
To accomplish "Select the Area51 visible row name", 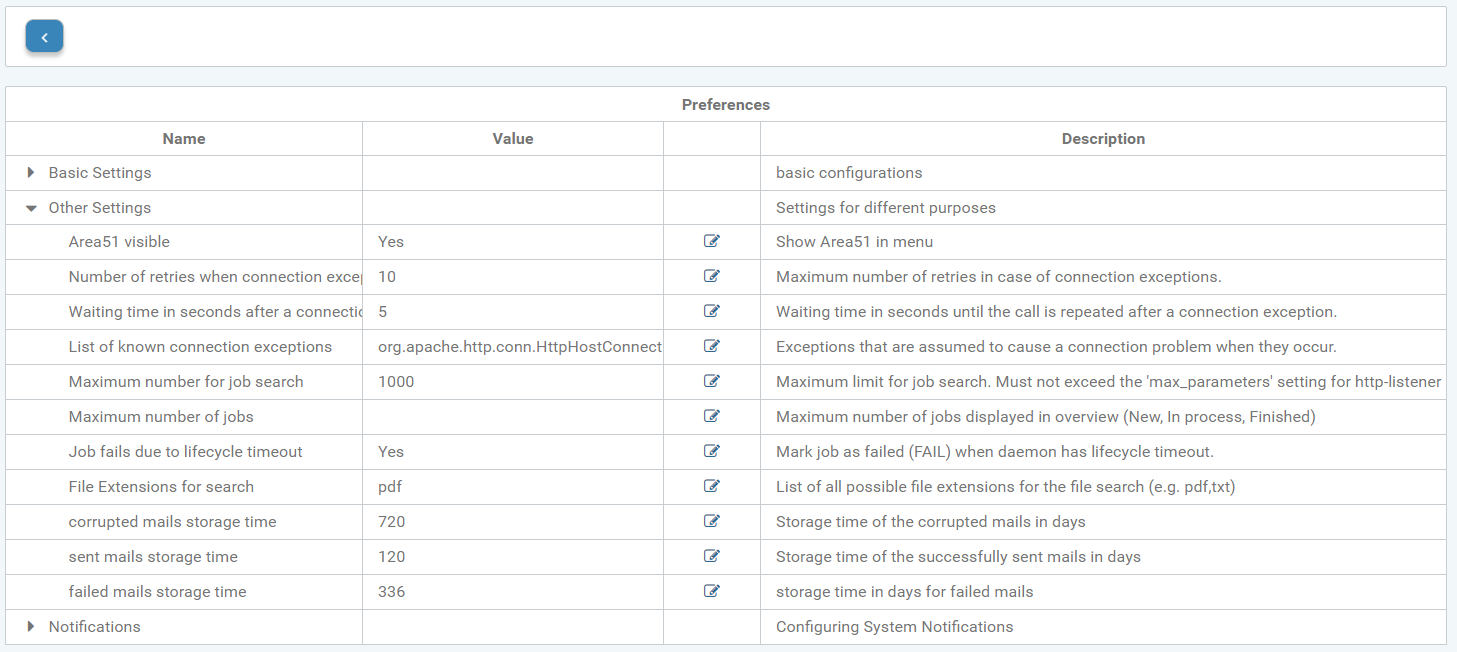I will [119, 242].
